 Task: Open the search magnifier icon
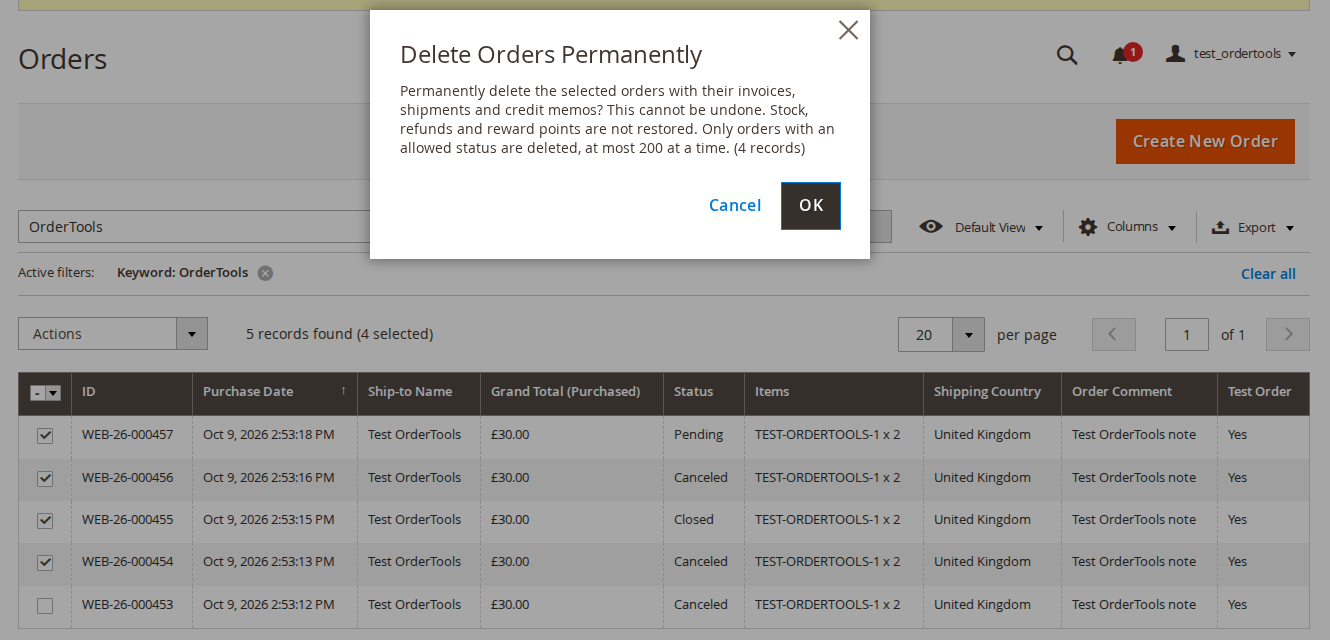(1067, 55)
